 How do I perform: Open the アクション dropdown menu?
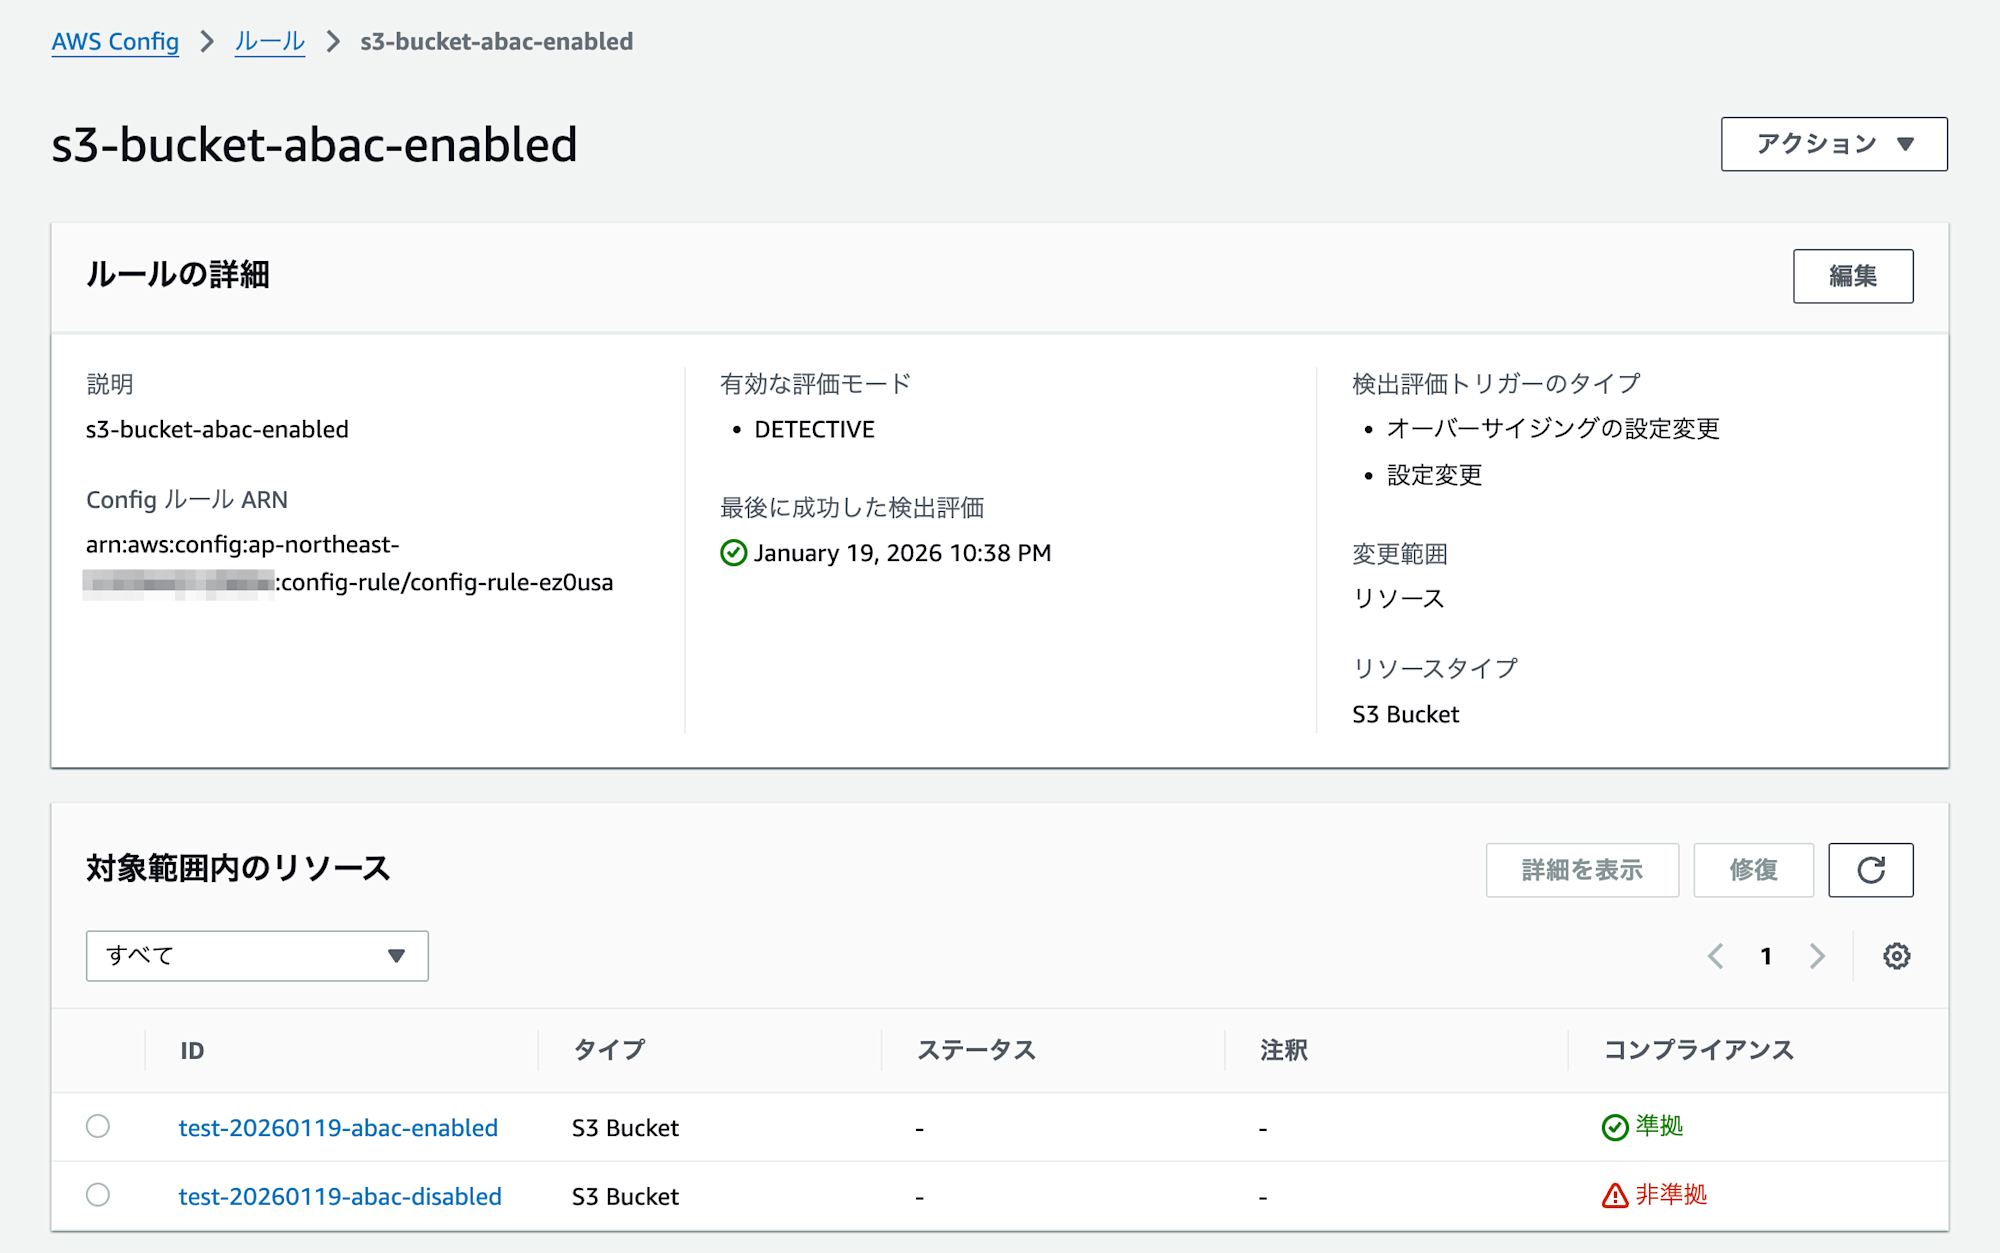tap(1833, 144)
